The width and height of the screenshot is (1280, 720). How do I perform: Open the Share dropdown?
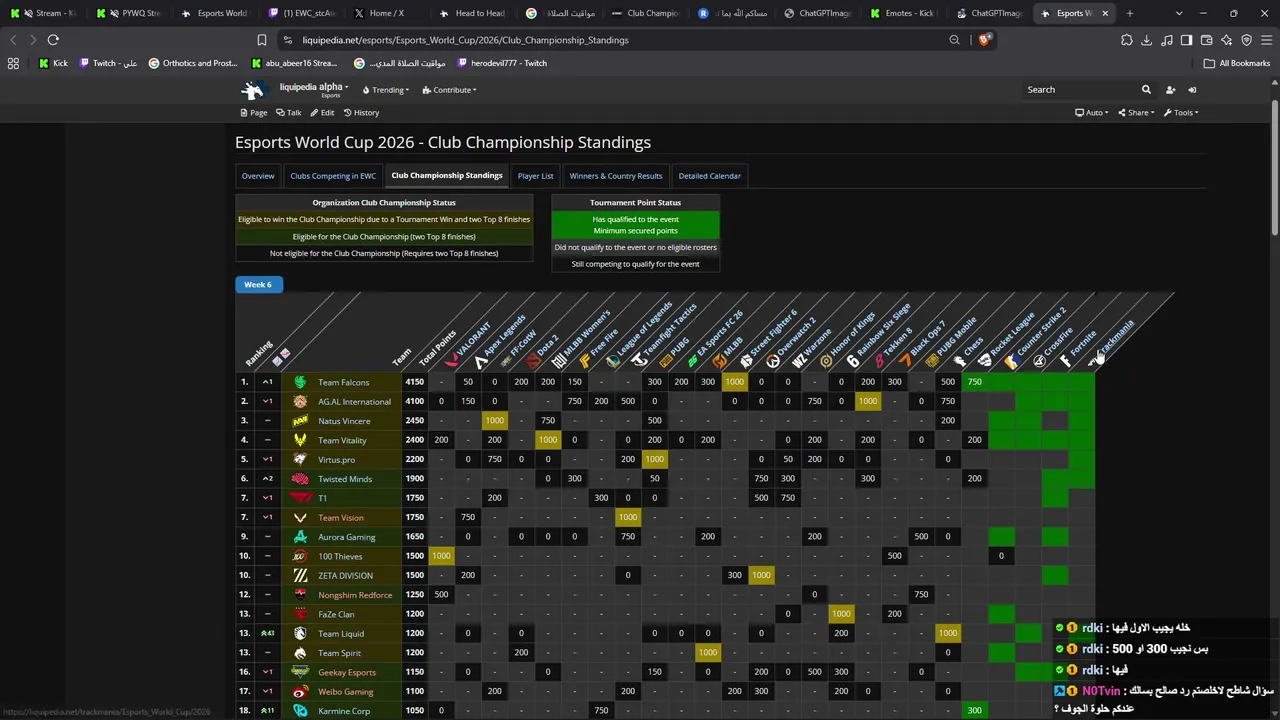coord(1135,113)
